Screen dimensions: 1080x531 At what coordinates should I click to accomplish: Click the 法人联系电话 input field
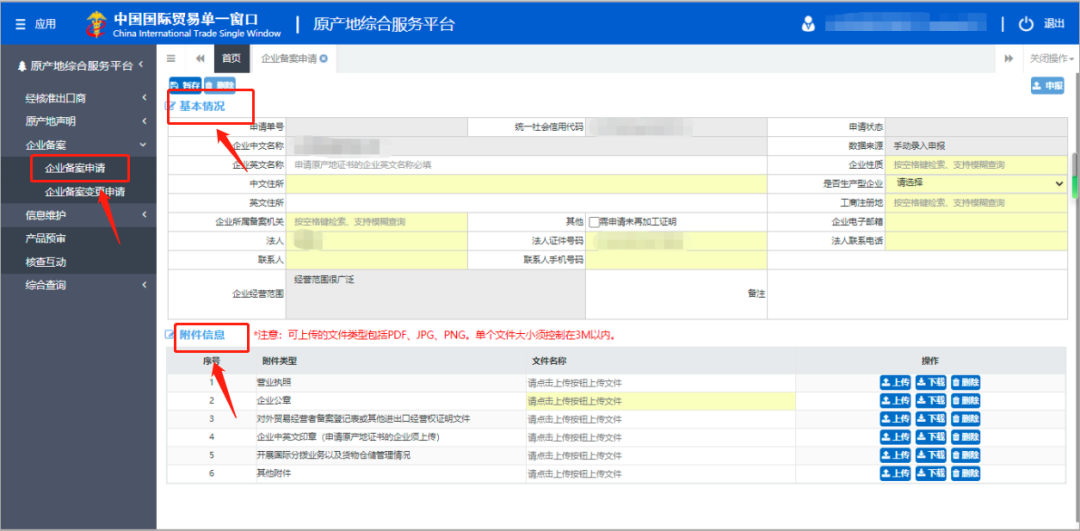pyautogui.click(x=977, y=241)
